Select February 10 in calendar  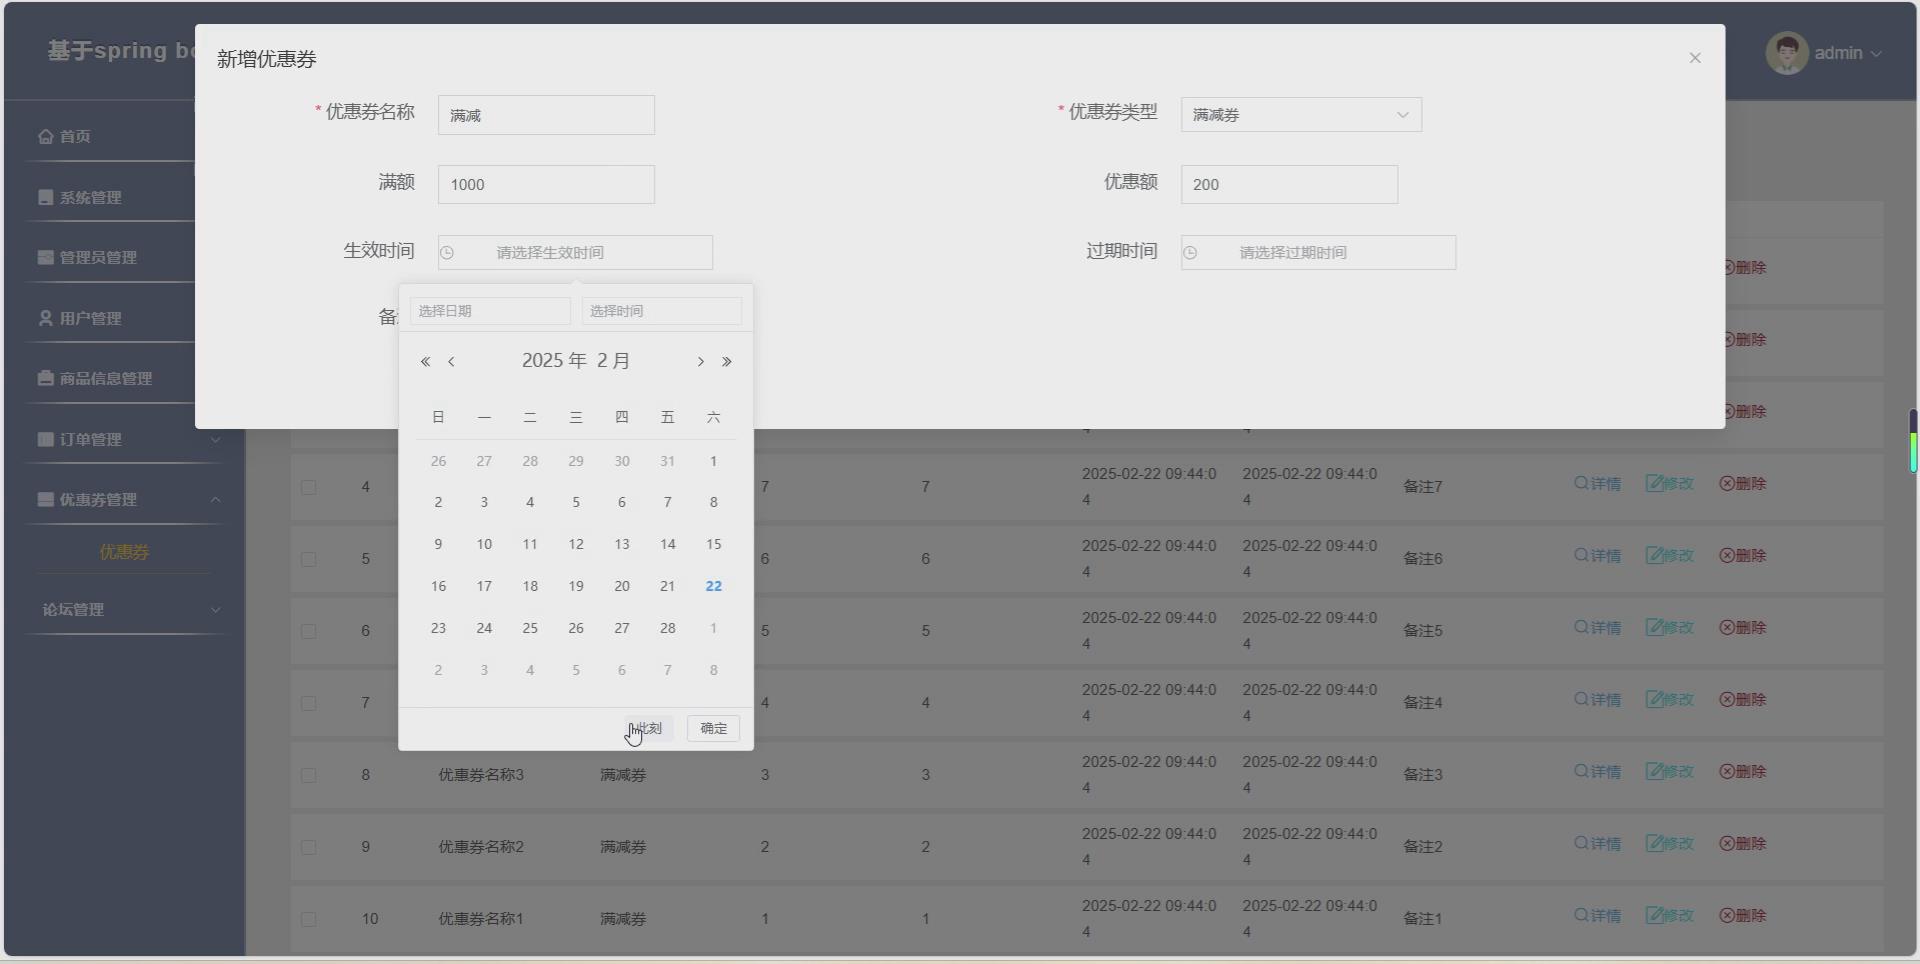pos(484,545)
